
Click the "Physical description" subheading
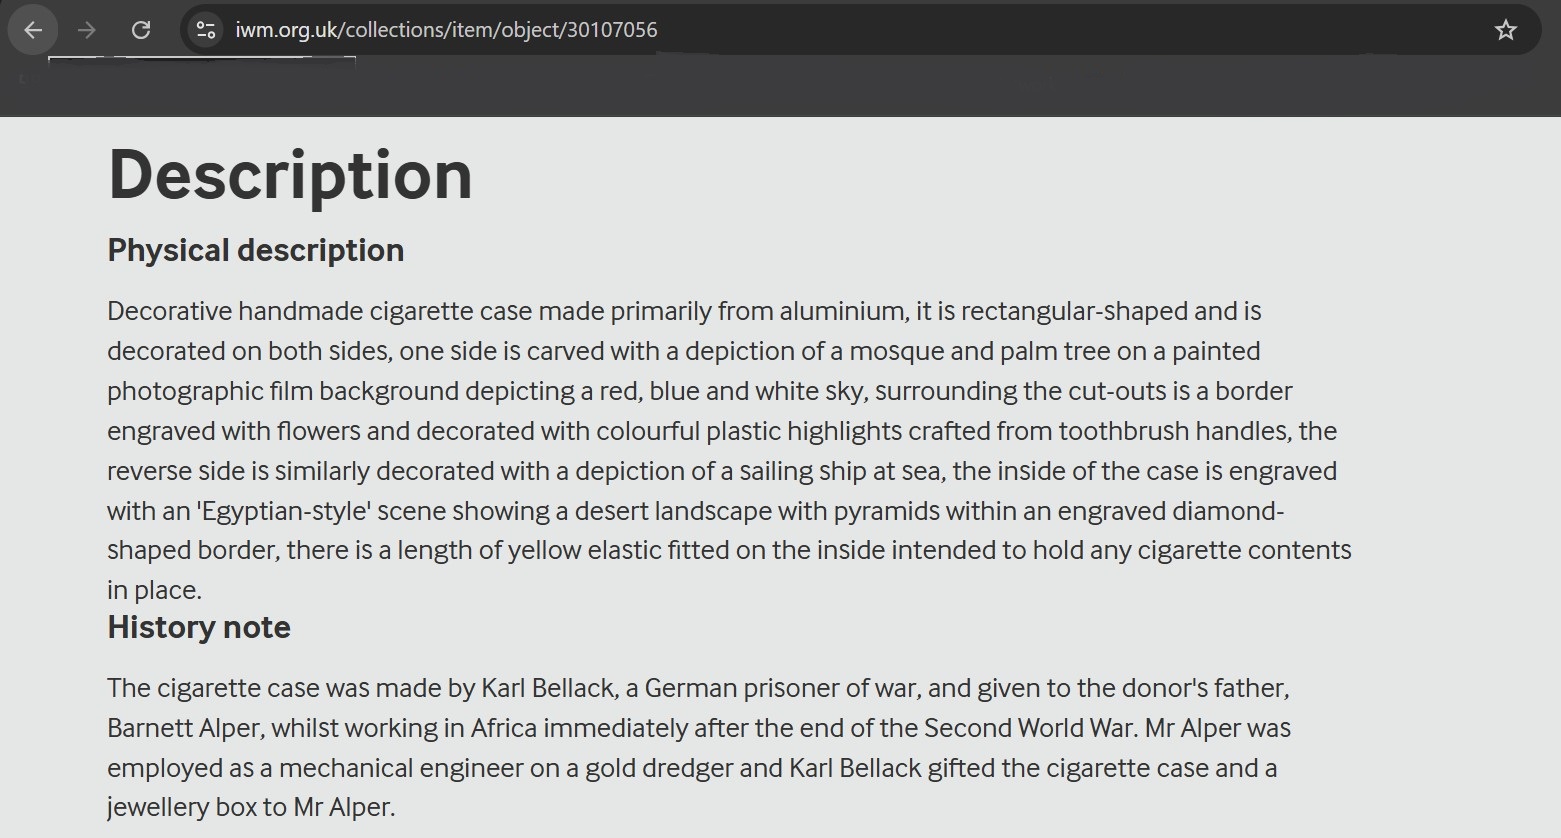(255, 250)
